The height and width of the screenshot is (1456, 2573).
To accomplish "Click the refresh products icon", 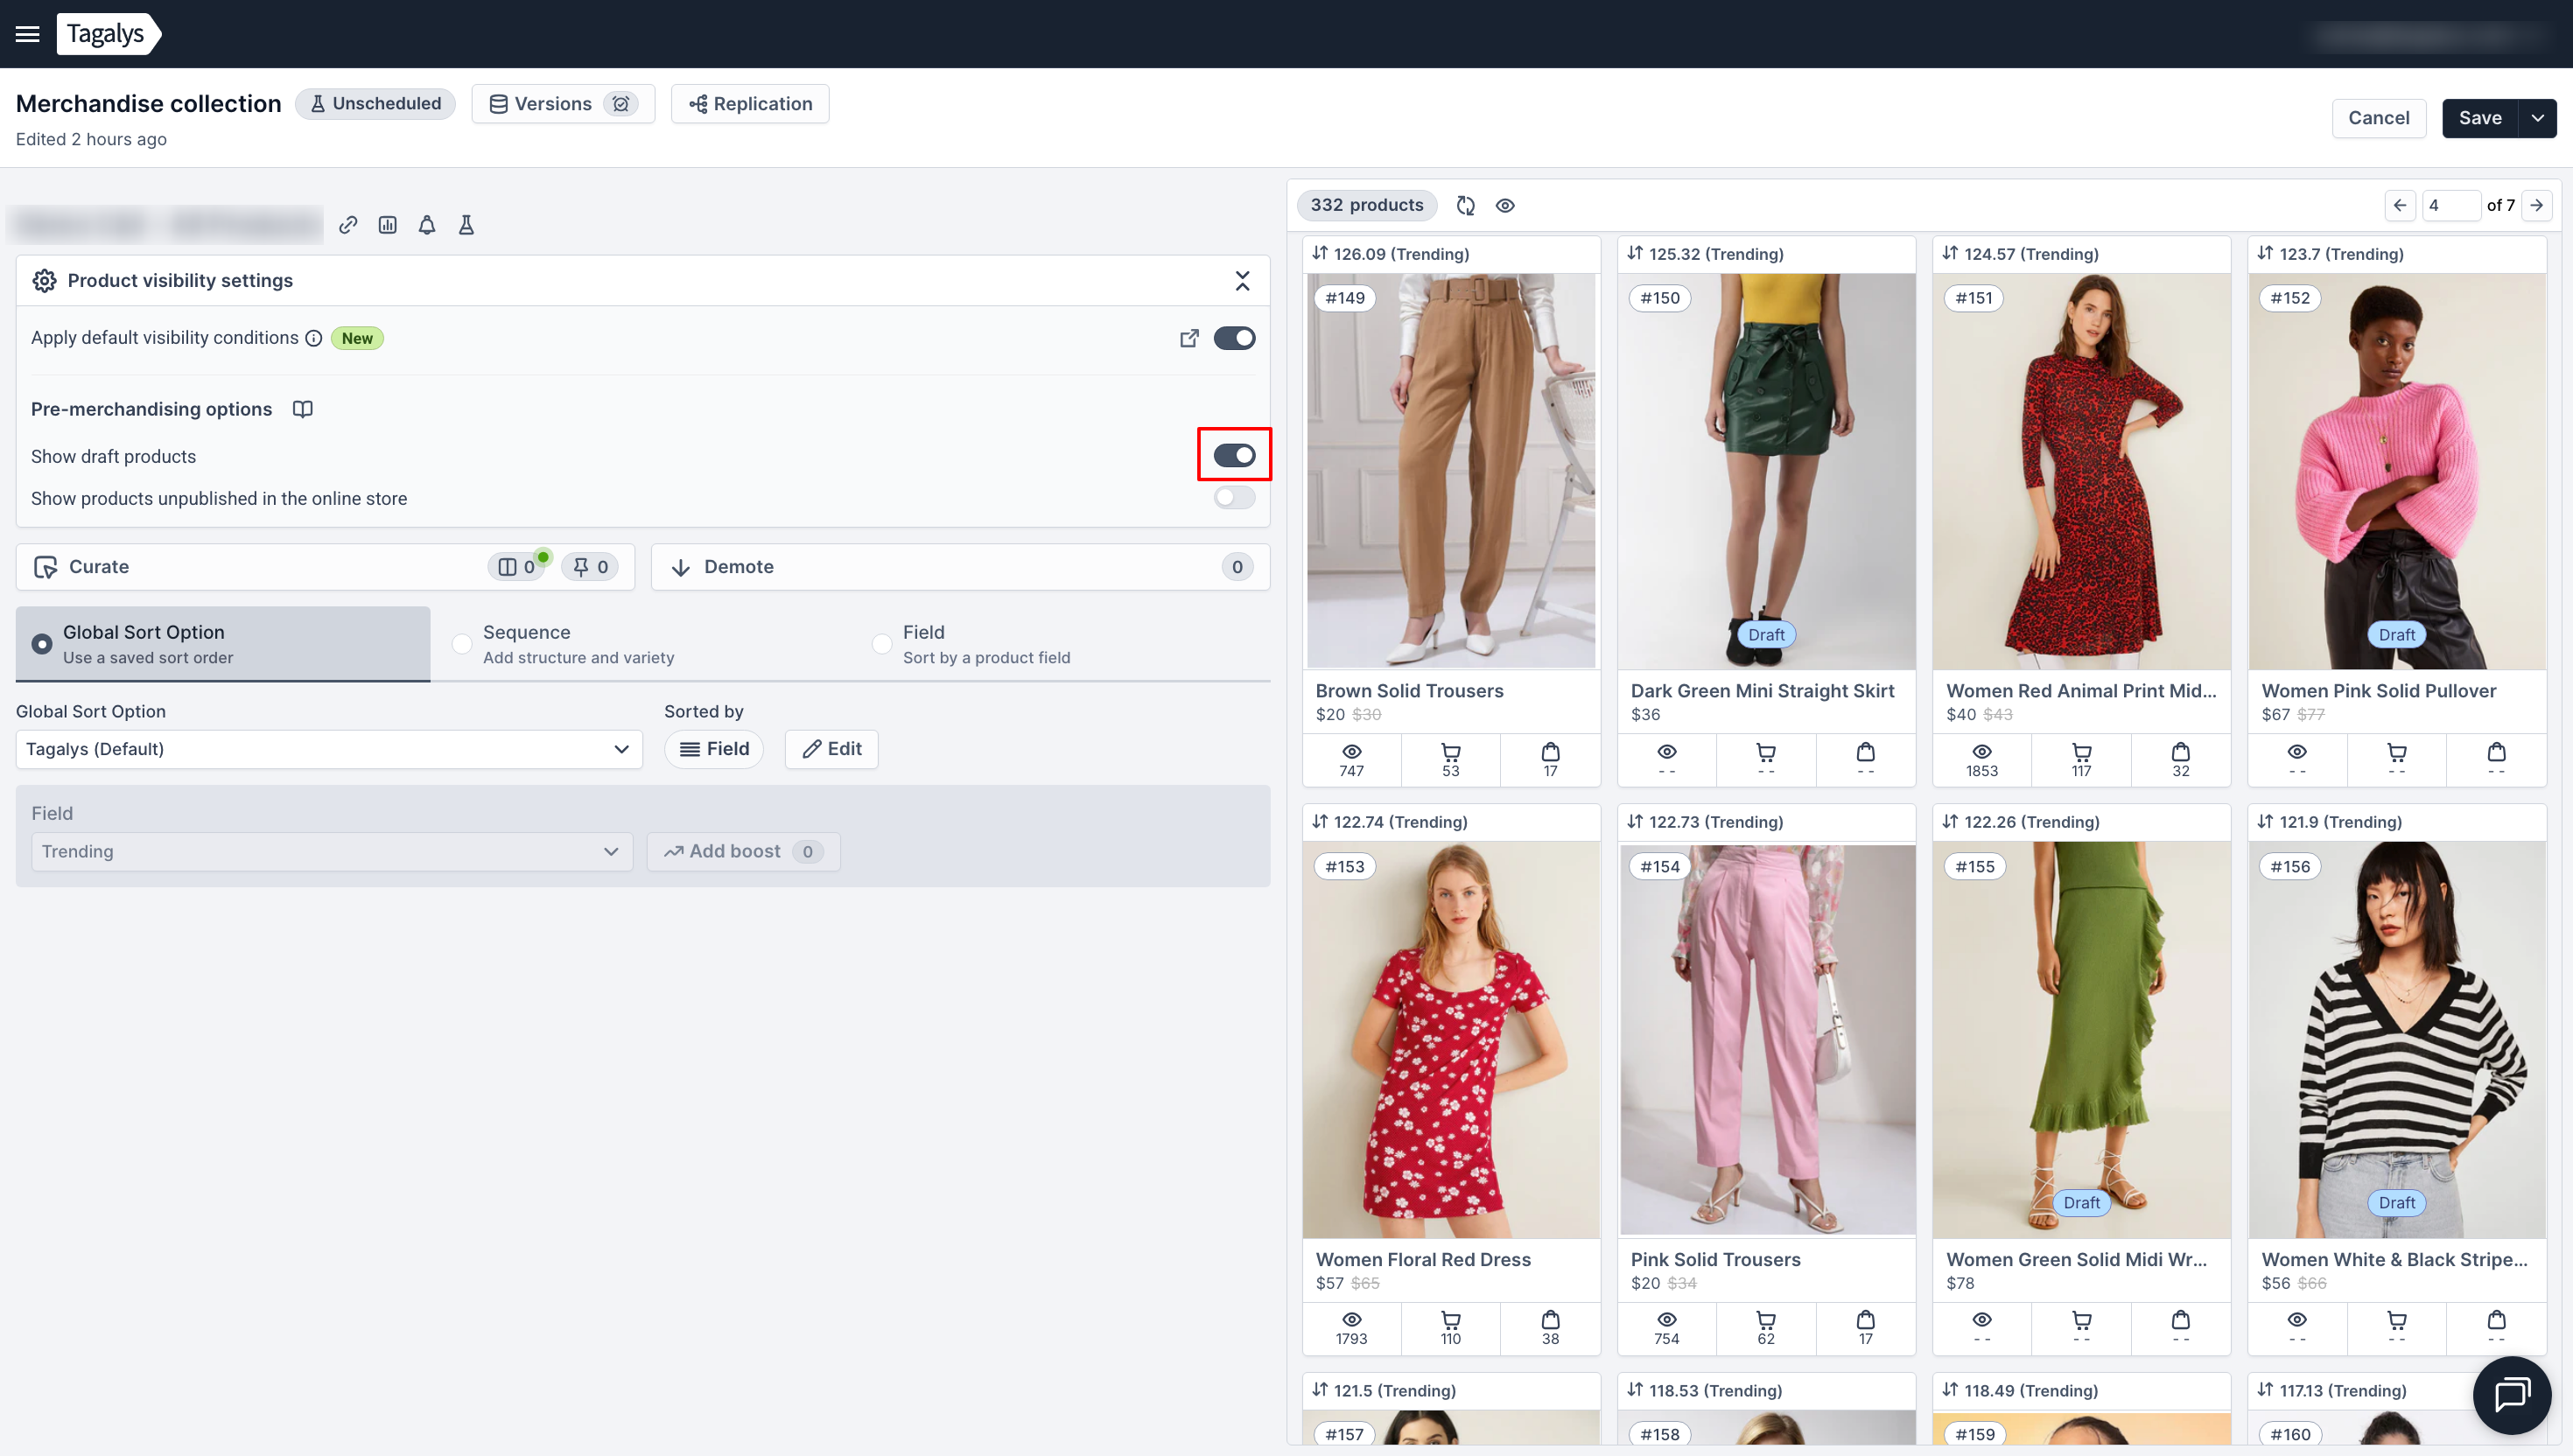I will pyautogui.click(x=1465, y=205).
